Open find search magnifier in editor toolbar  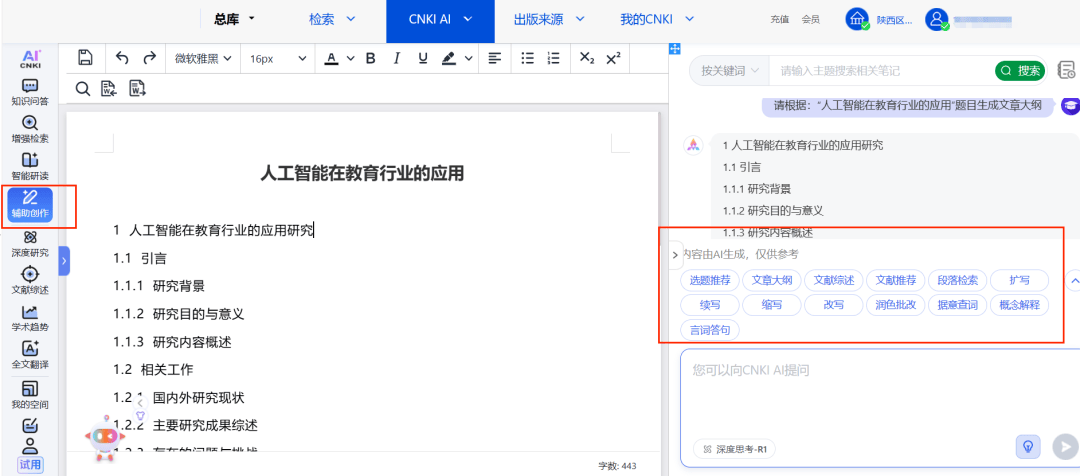click(83, 89)
